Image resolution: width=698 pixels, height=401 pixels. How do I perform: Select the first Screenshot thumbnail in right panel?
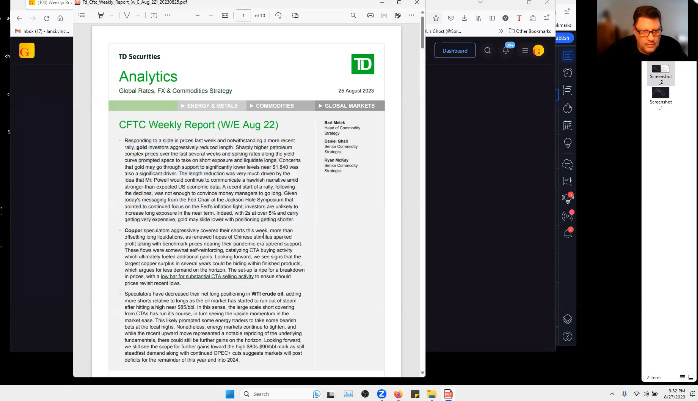coord(661,73)
